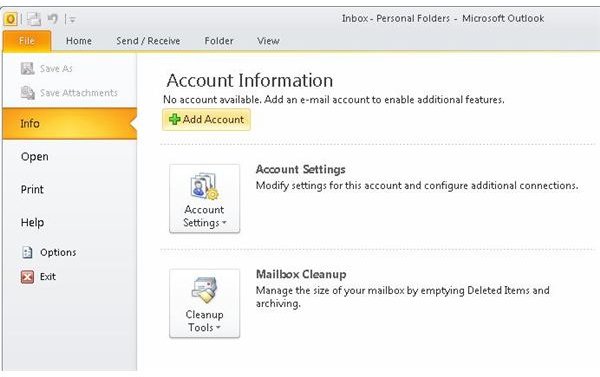This screenshot has width=600, height=377.
Task: Click the Save Attachments icon
Action: (x=28, y=93)
